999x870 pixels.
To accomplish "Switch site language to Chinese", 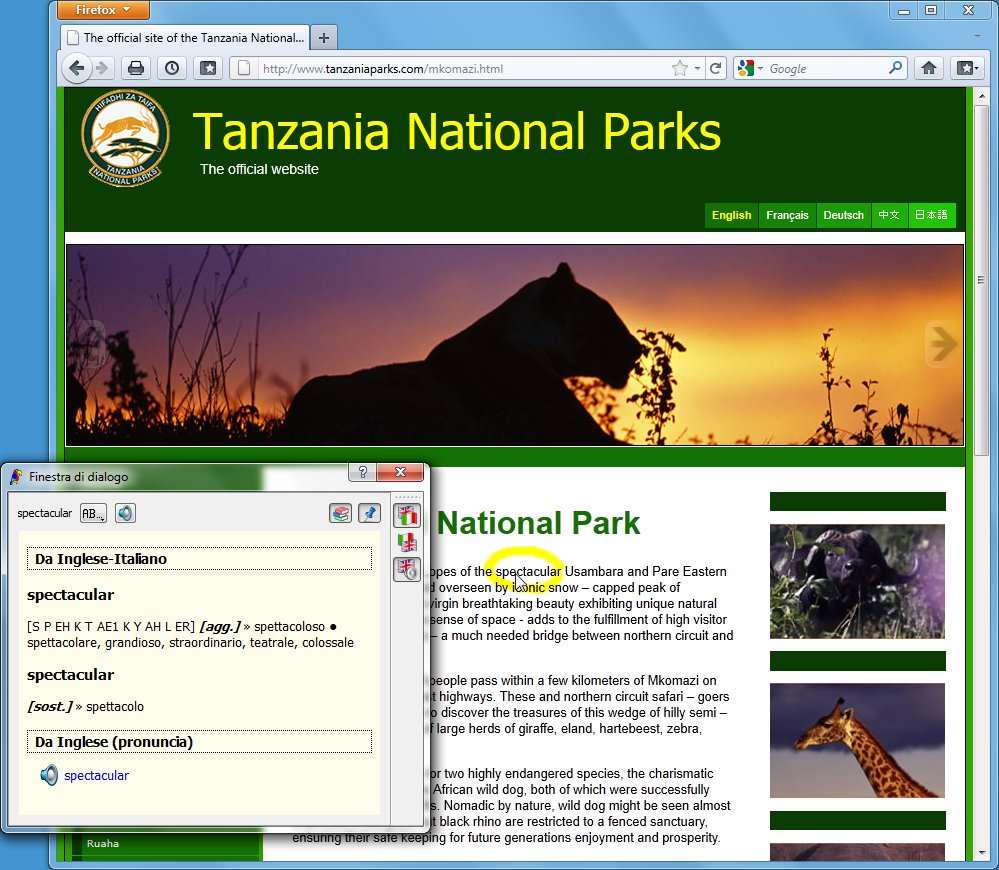I will coord(889,215).
